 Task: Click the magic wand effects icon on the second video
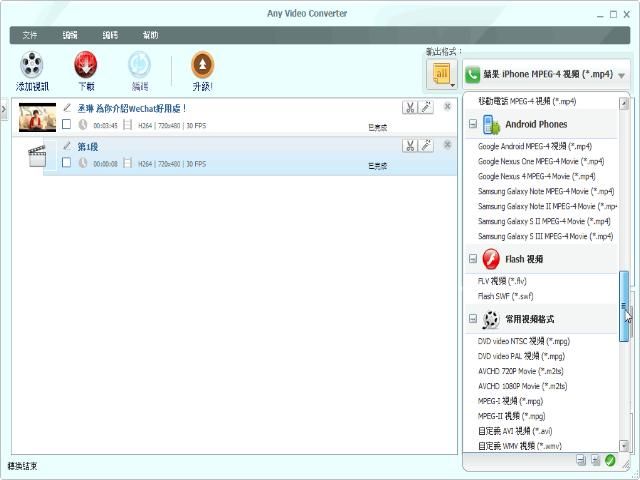point(426,146)
